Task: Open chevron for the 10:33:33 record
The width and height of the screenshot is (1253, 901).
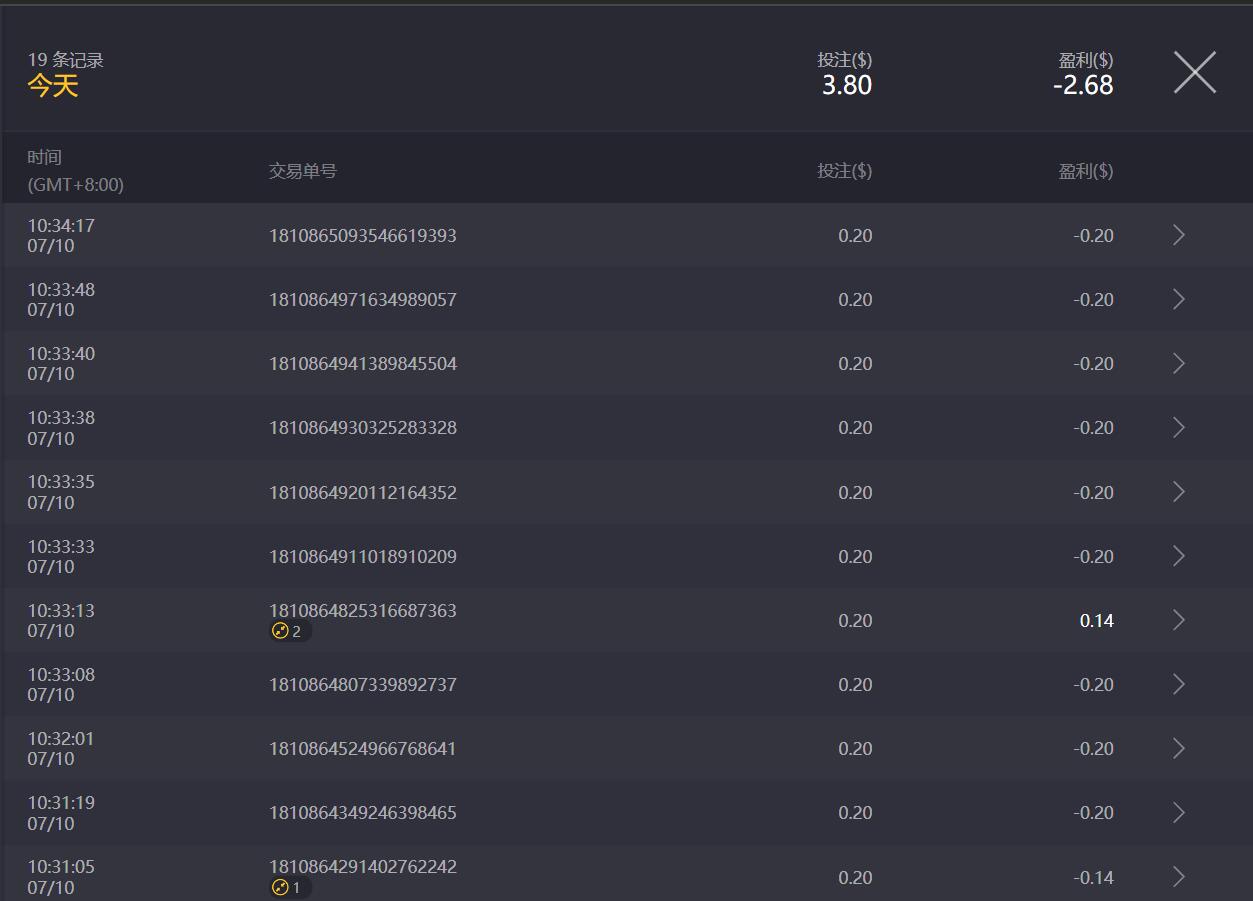Action: point(1178,556)
